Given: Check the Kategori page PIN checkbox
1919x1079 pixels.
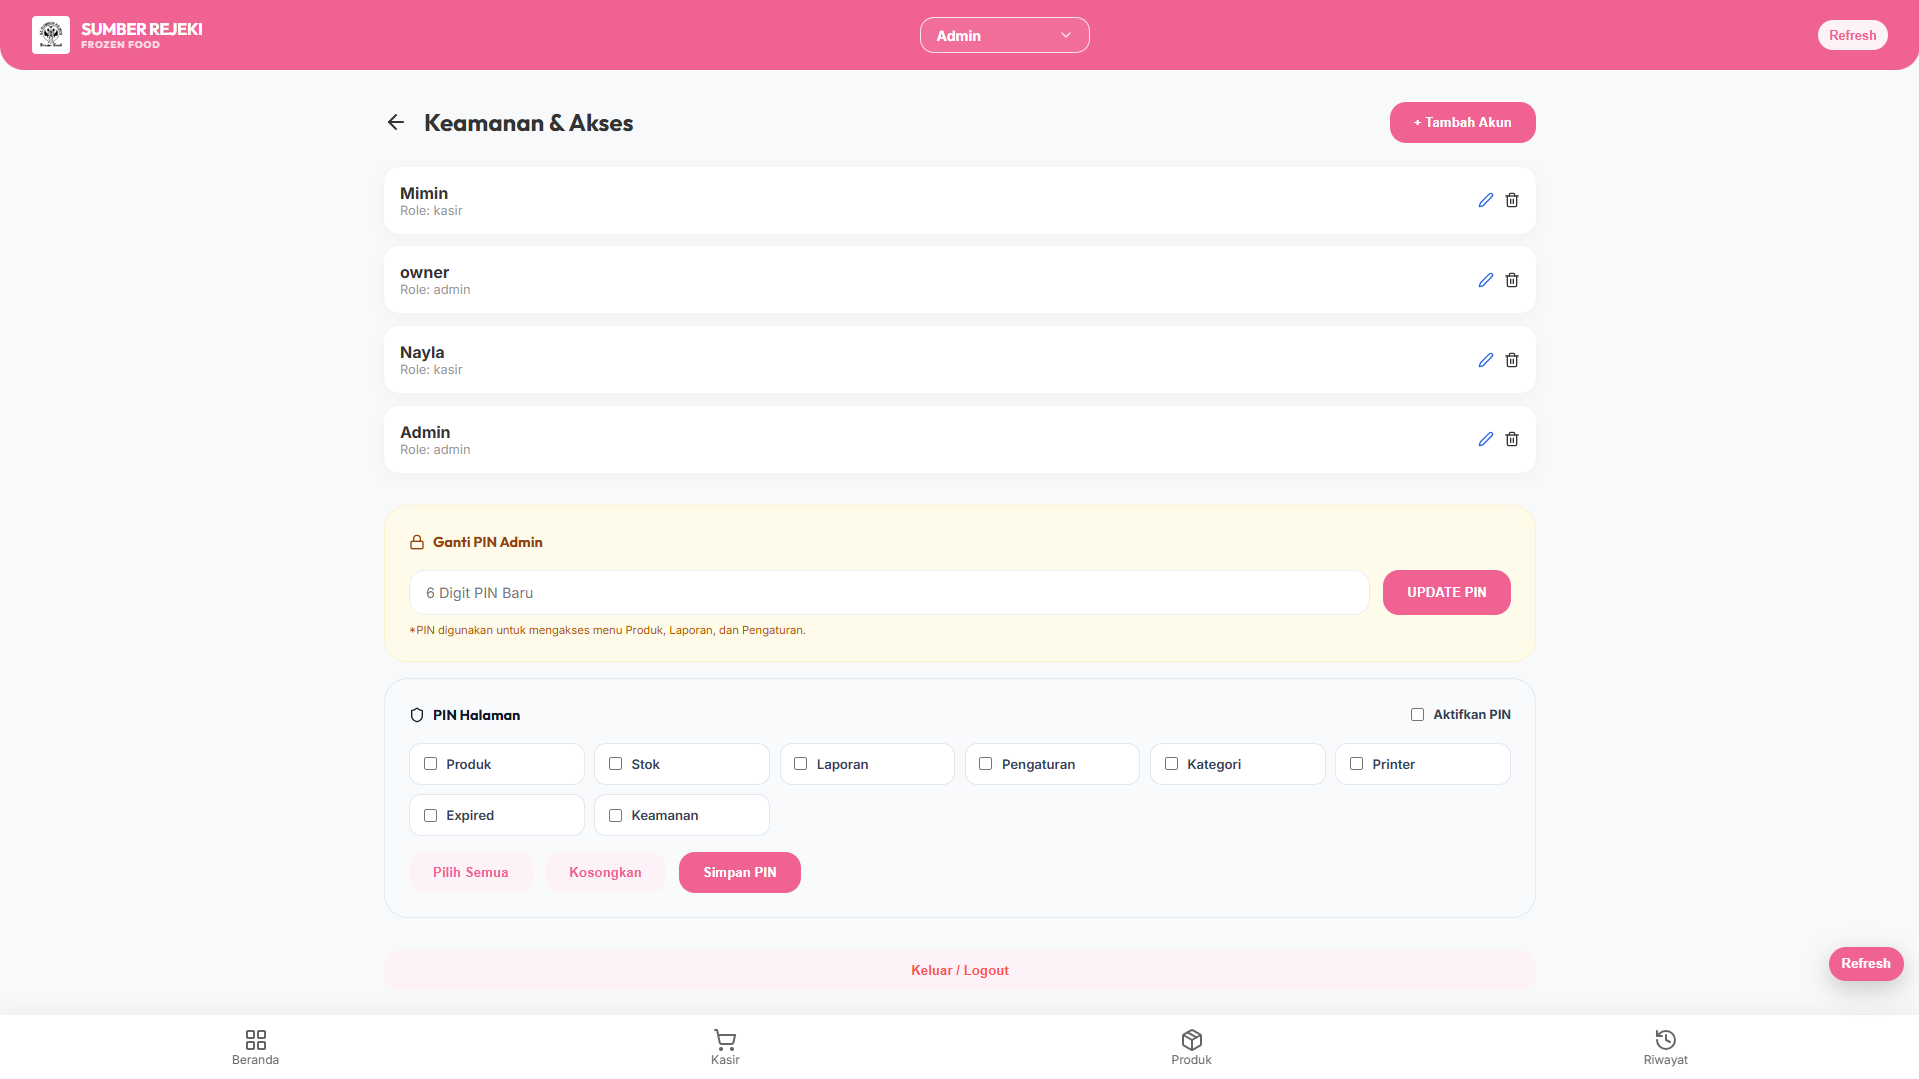Looking at the screenshot, I should click(x=1171, y=763).
